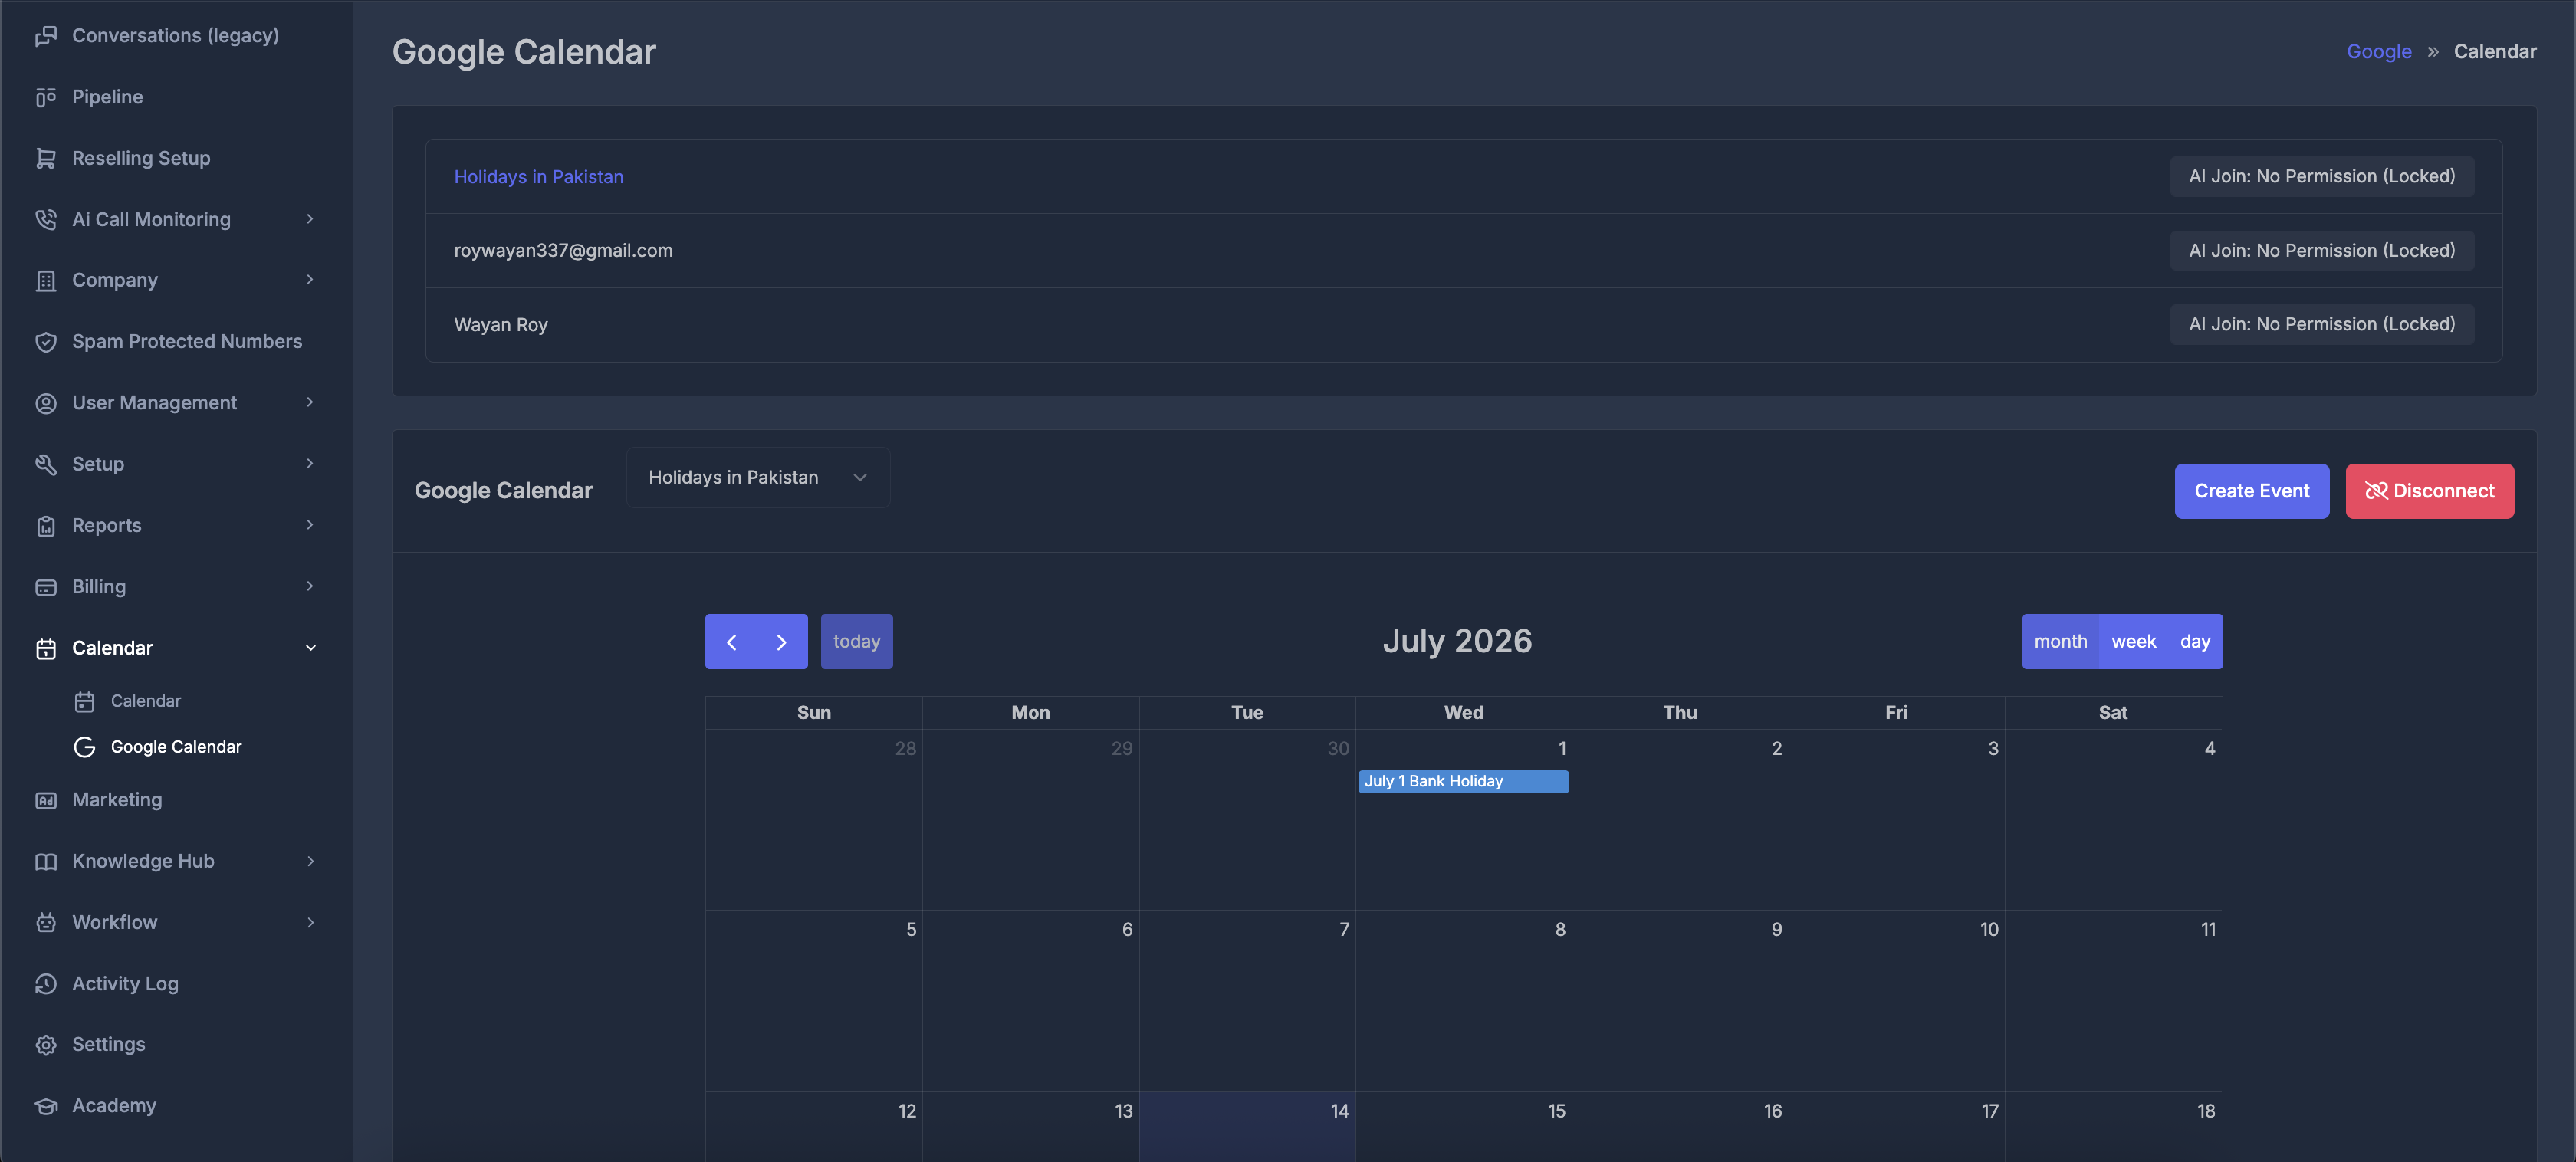Image resolution: width=2576 pixels, height=1162 pixels.
Task: Click the Ai Call Monitoring phone icon
Action: pos(46,219)
